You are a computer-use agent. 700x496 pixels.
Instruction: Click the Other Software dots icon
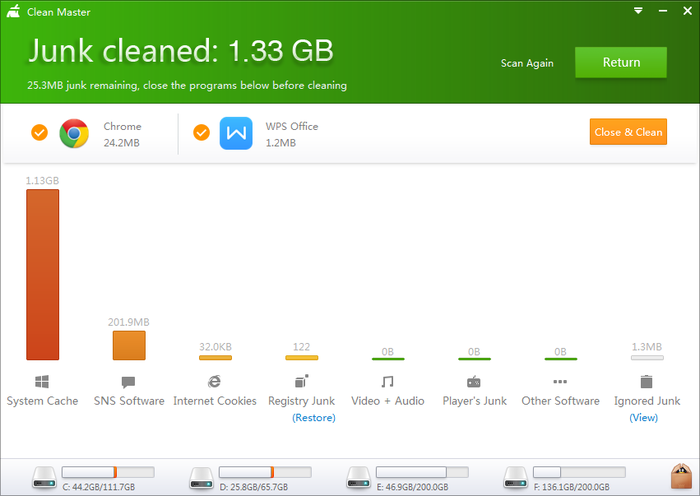click(560, 381)
